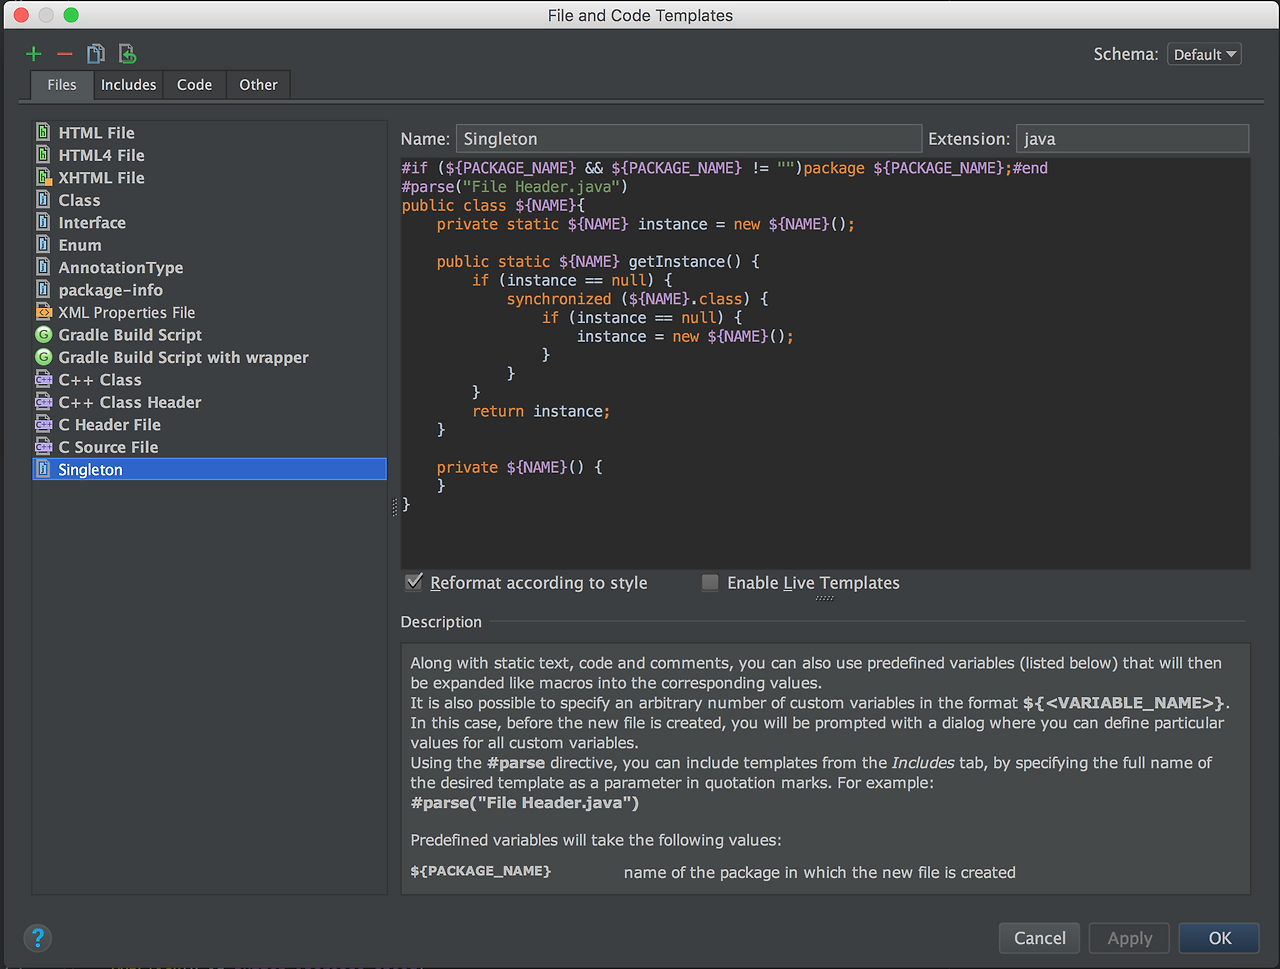Click into the Name field containing Singleton
This screenshot has height=969, width=1280.
tap(688, 139)
